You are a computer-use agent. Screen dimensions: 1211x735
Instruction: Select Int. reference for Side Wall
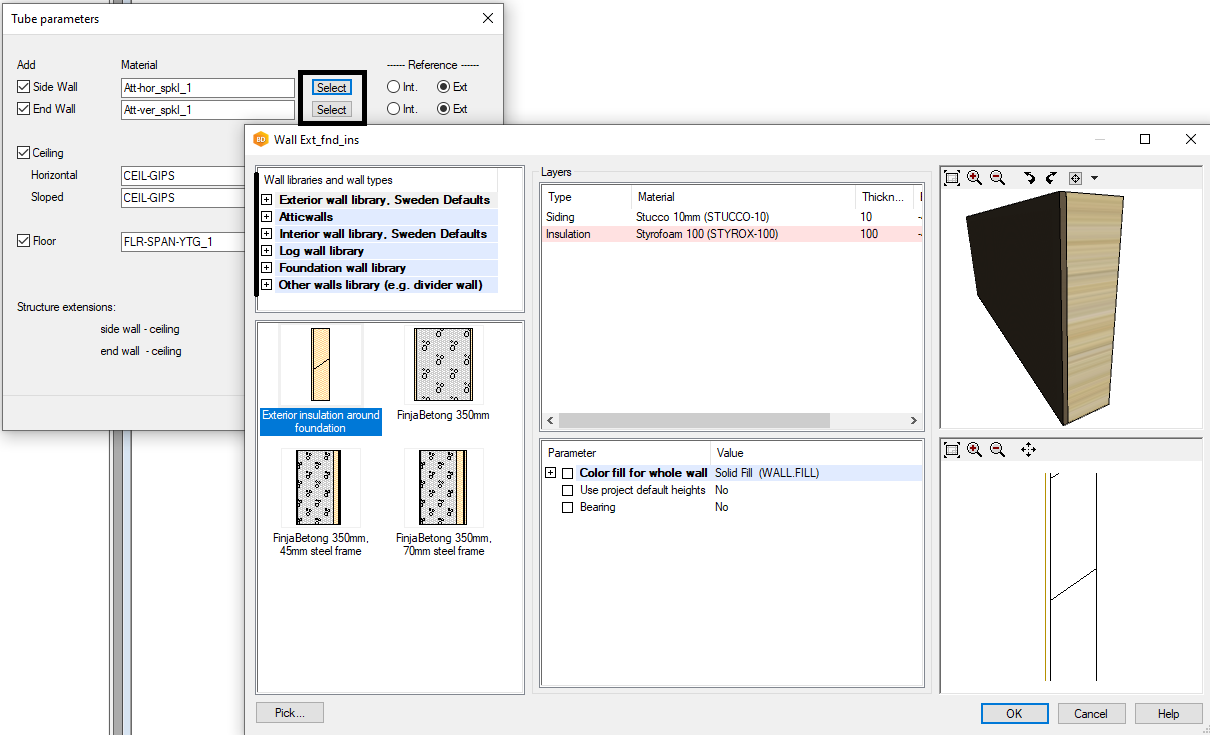click(394, 87)
